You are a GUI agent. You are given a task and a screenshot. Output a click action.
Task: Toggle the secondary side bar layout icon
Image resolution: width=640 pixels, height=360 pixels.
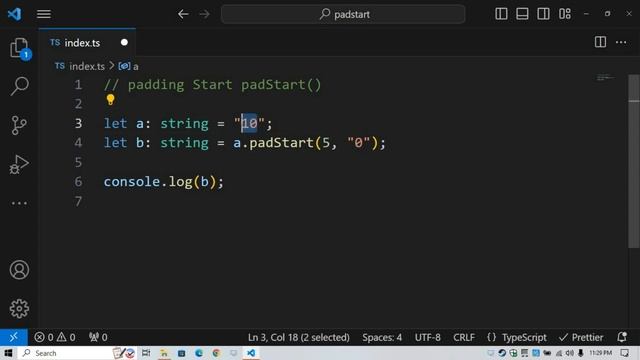[543, 14]
